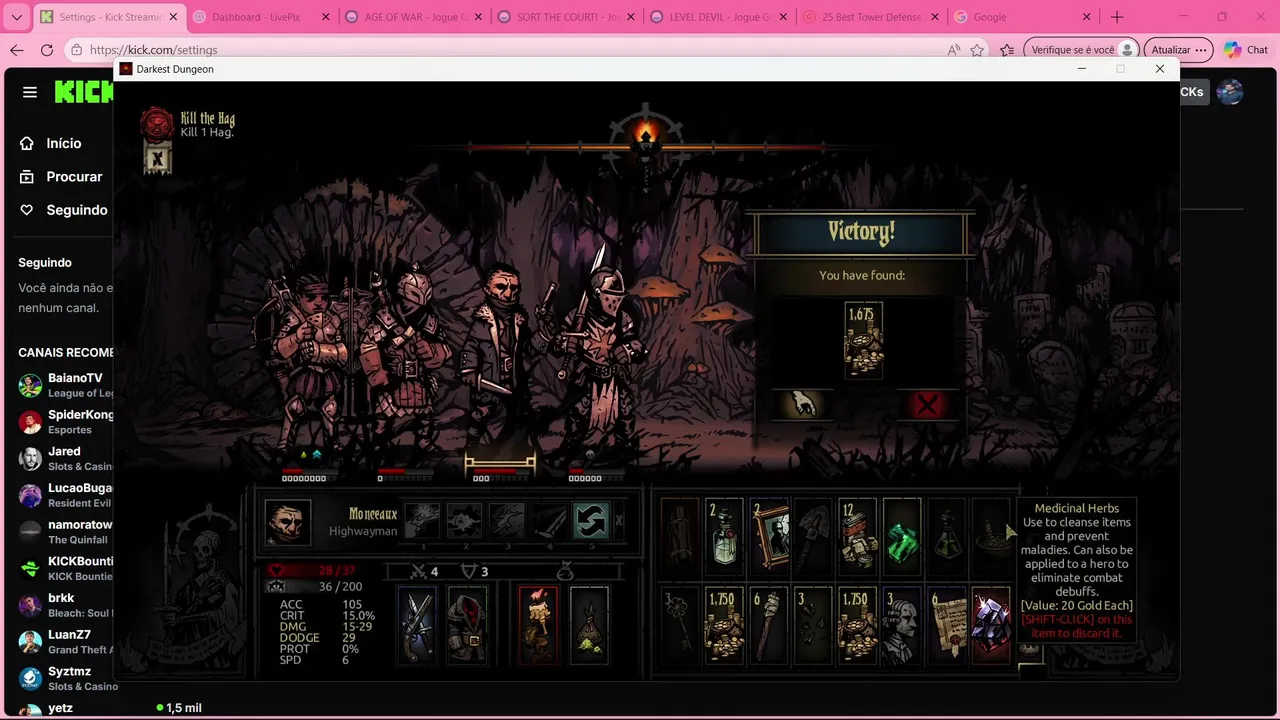Switch to Dashboard - LivePix browser tab
This screenshot has height=720, width=1280.
[x=260, y=17]
